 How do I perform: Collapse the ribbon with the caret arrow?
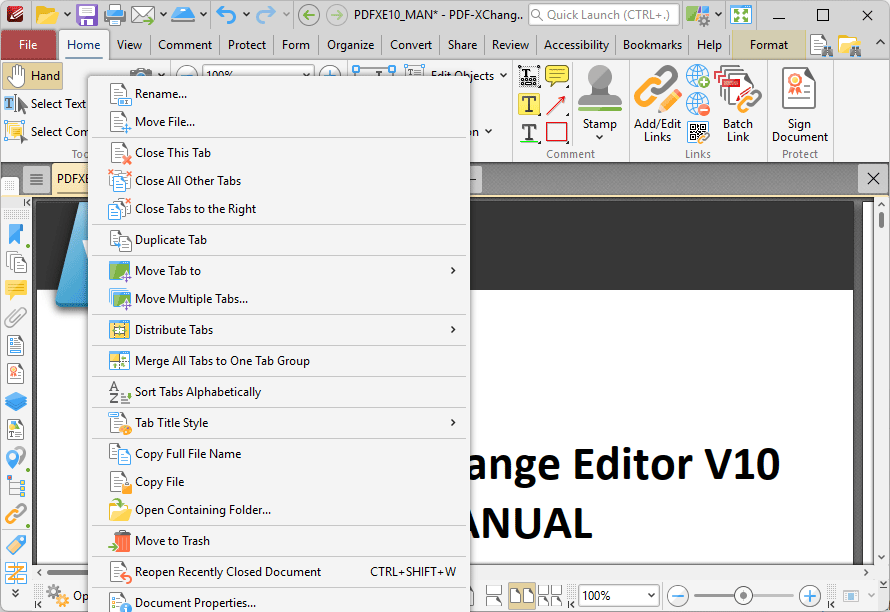879,43
